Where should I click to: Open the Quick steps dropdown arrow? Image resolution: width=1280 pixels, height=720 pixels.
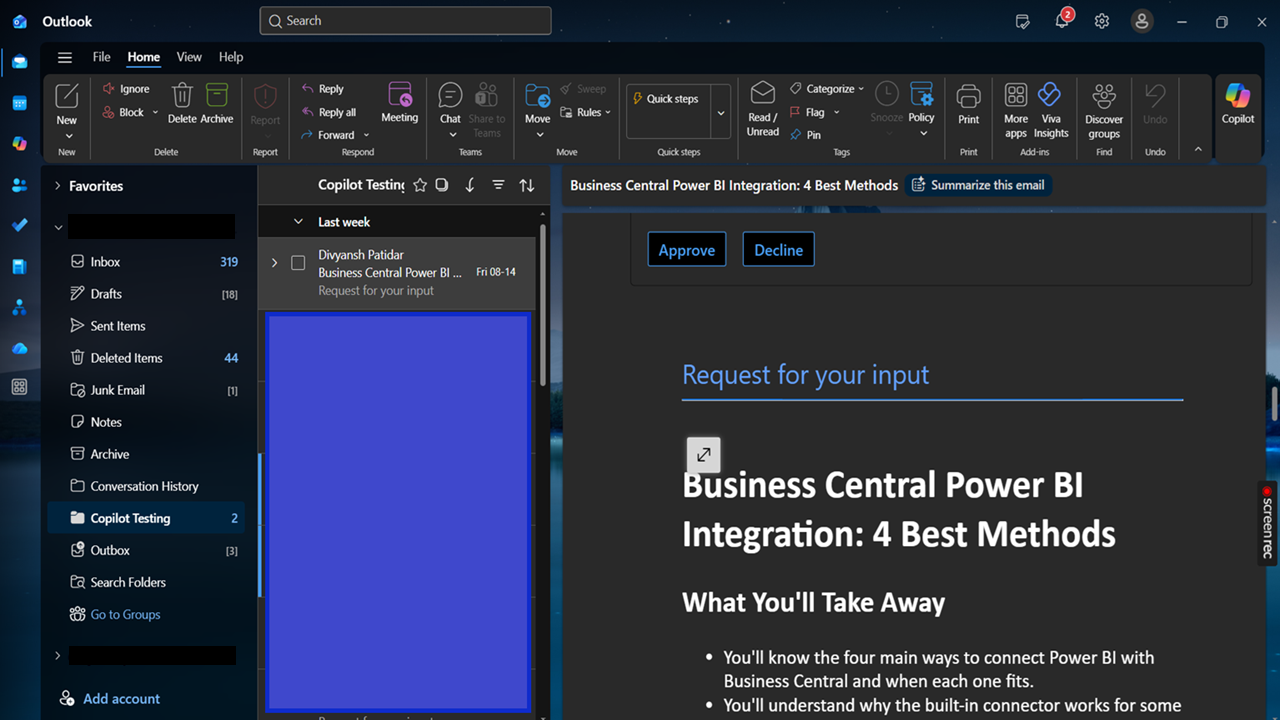(721, 113)
